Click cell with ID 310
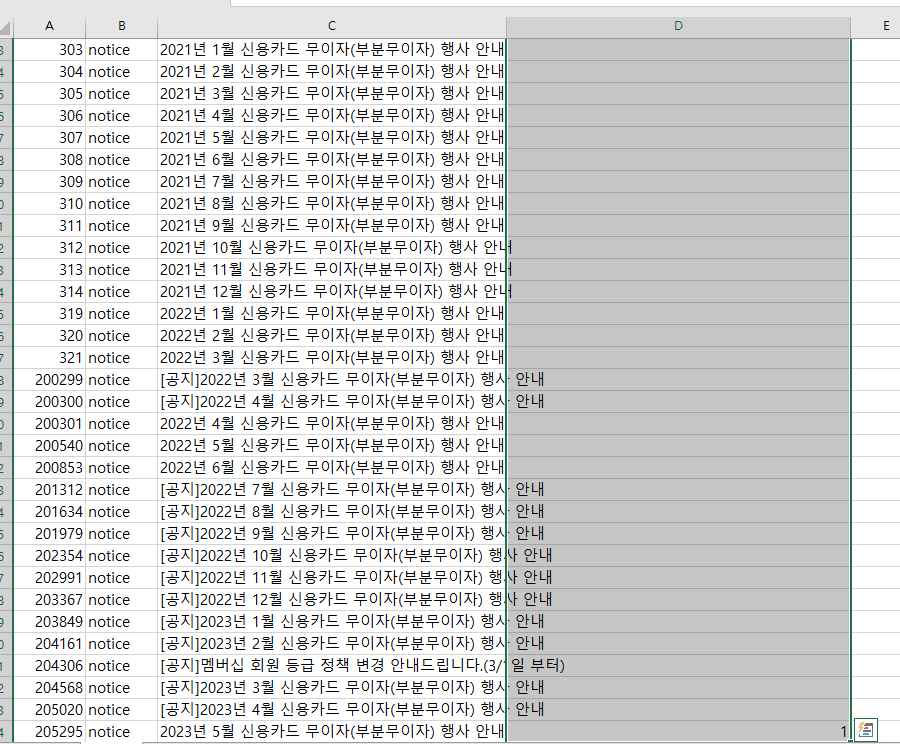The width and height of the screenshot is (900, 744). pos(49,204)
